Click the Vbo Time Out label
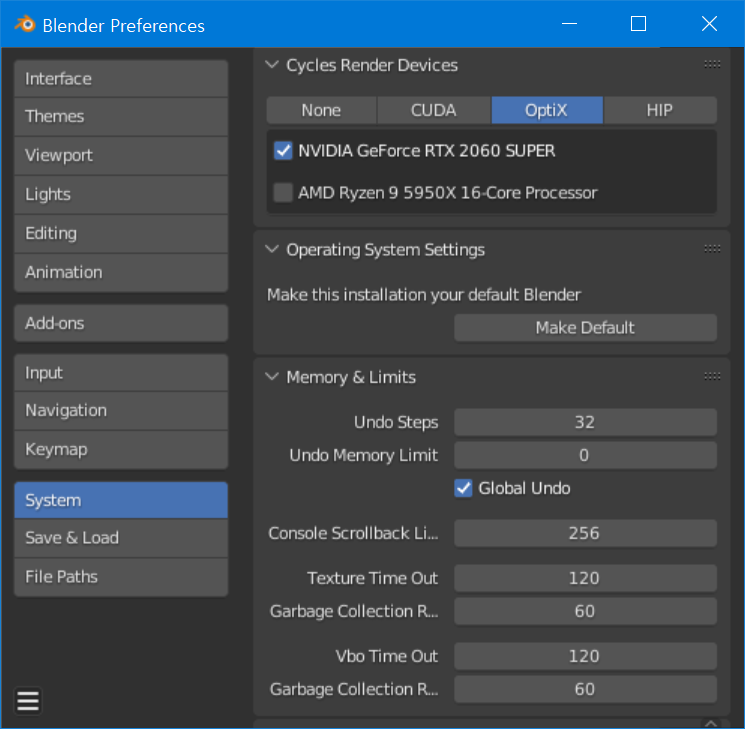This screenshot has width=745, height=729. pos(387,656)
